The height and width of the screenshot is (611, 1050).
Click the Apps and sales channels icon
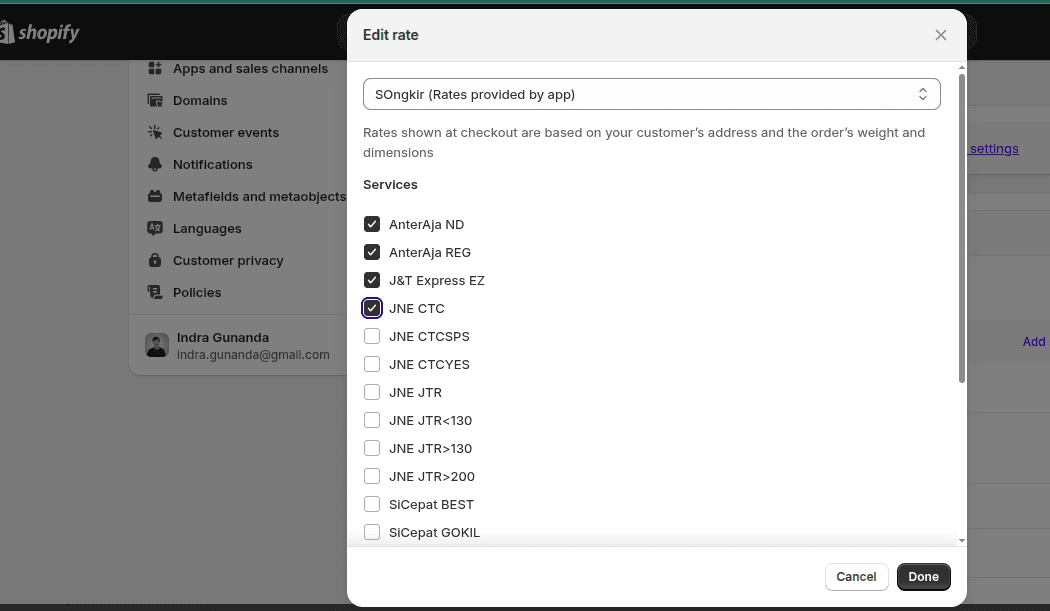point(155,69)
